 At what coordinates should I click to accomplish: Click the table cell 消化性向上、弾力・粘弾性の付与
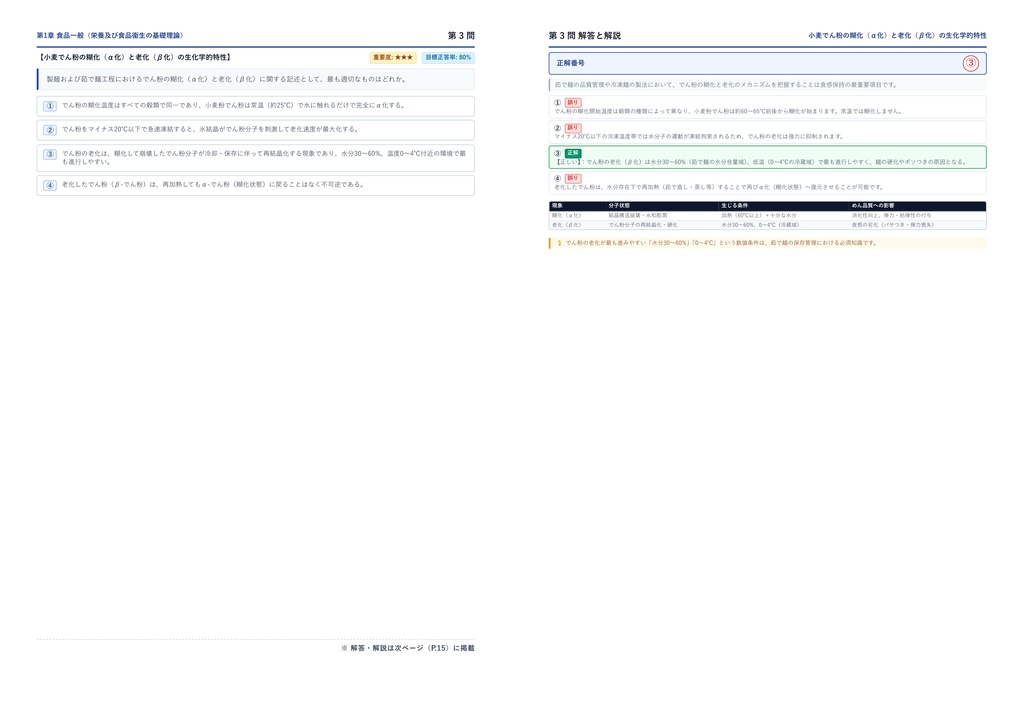pyautogui.click(x=891, y=215)
